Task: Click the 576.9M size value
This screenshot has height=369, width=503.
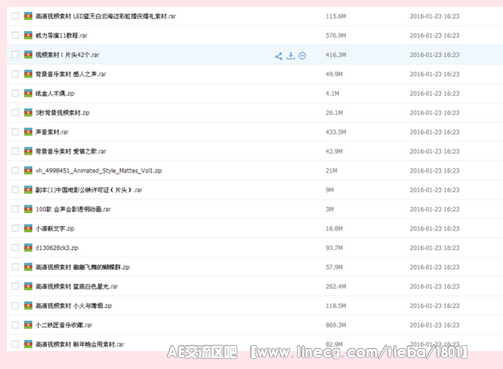Action: click(x=336, y=36)
